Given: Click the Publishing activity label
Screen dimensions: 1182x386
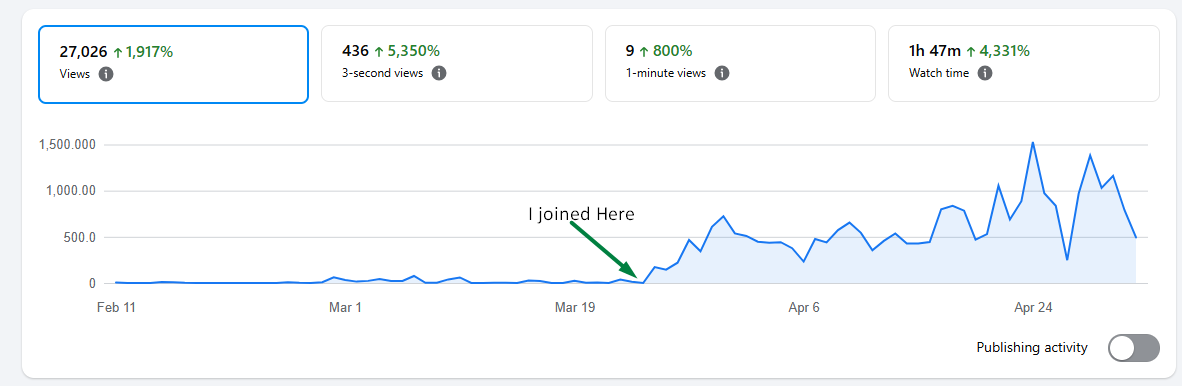Looking at the screenshot, I should [1032, 348].
